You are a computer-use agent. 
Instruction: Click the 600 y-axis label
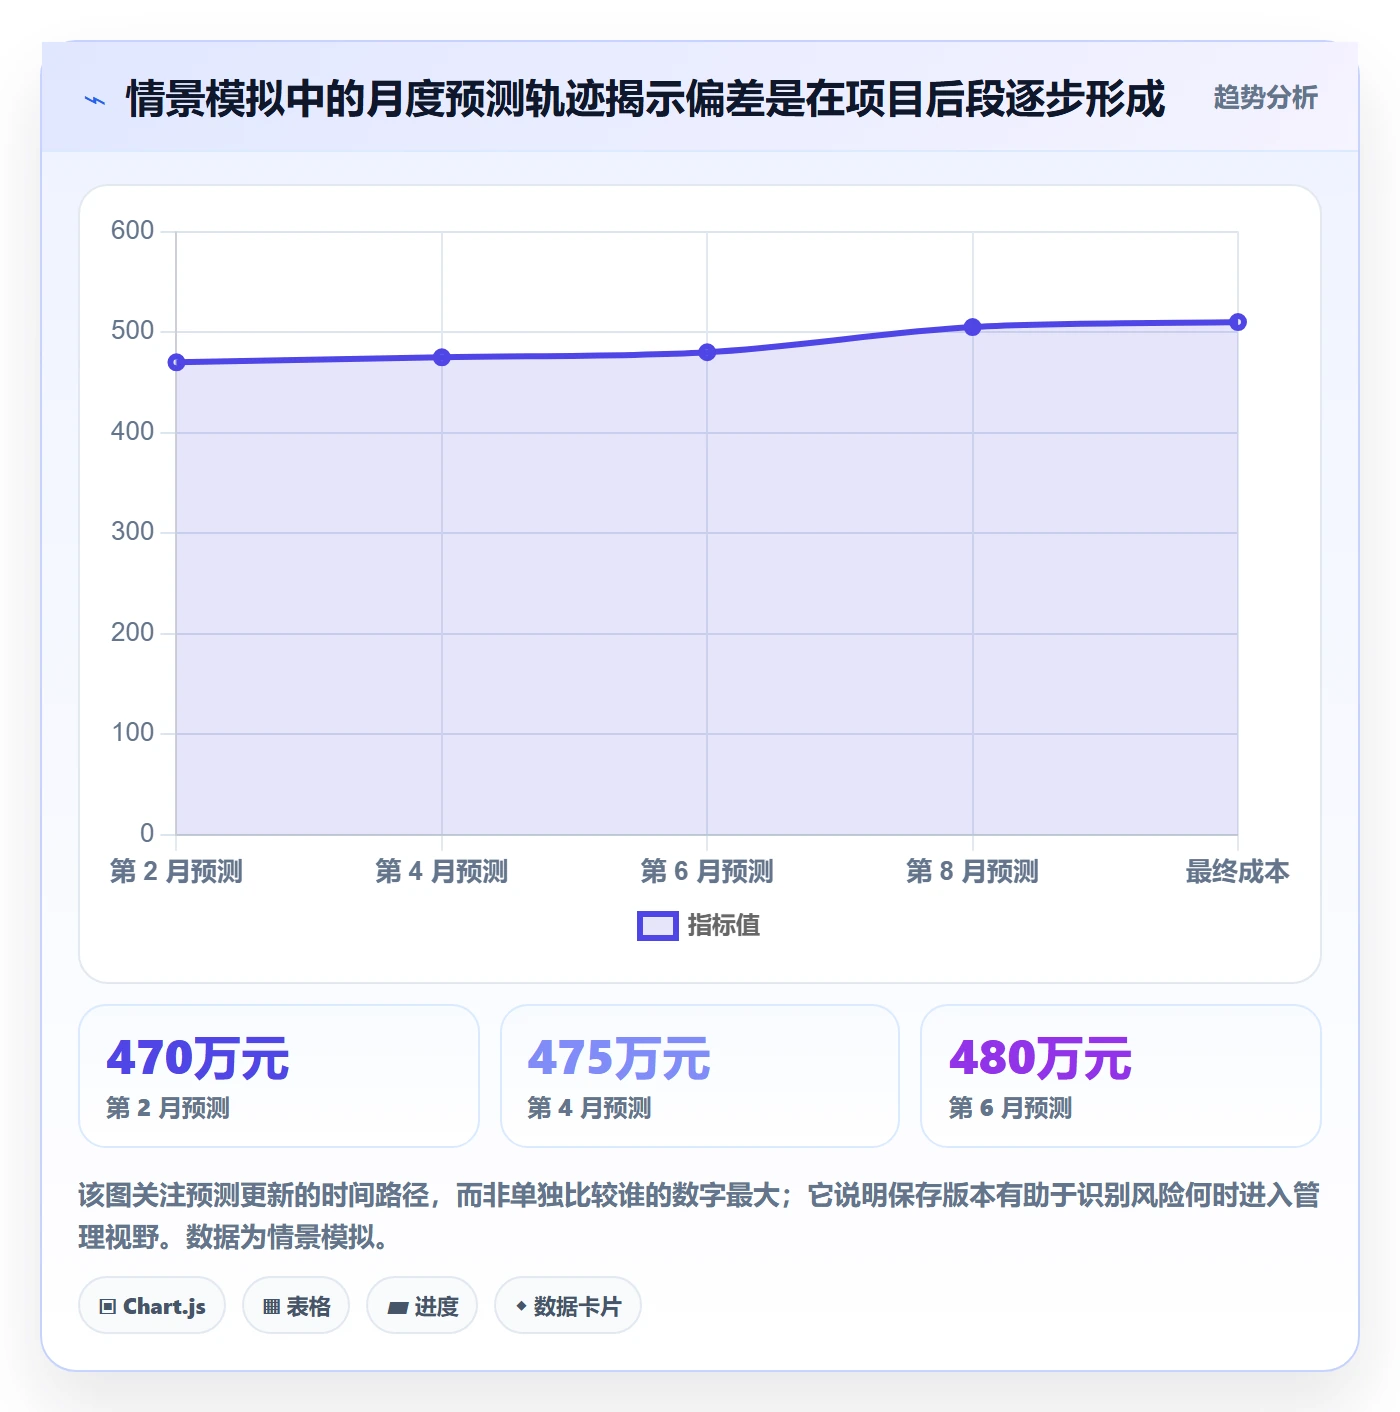tap(132, 231)
